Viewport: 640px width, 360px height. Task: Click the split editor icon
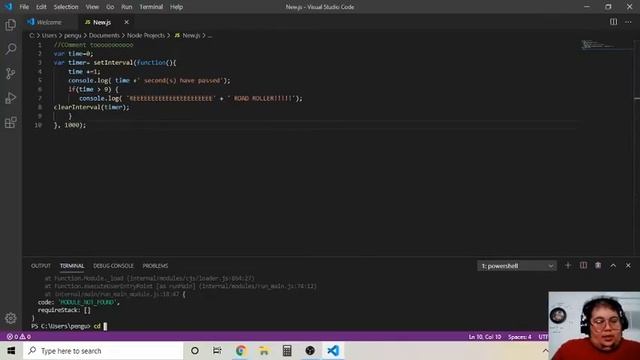[x=613, y=22]
